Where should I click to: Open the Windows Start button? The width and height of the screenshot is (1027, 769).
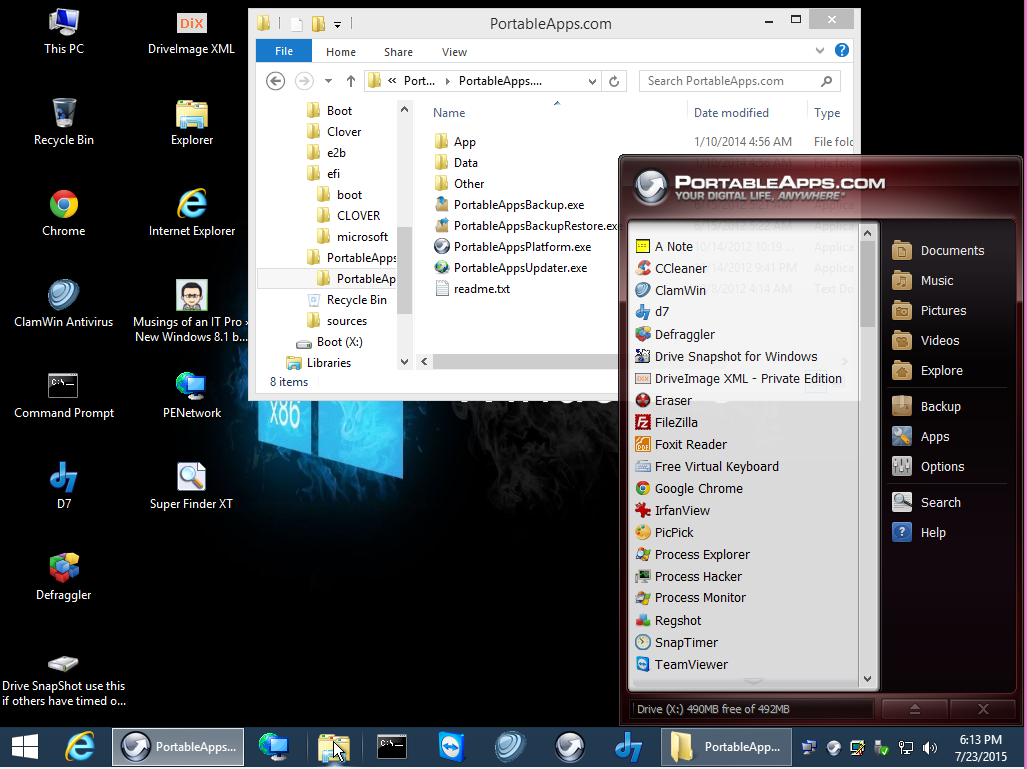25,747
